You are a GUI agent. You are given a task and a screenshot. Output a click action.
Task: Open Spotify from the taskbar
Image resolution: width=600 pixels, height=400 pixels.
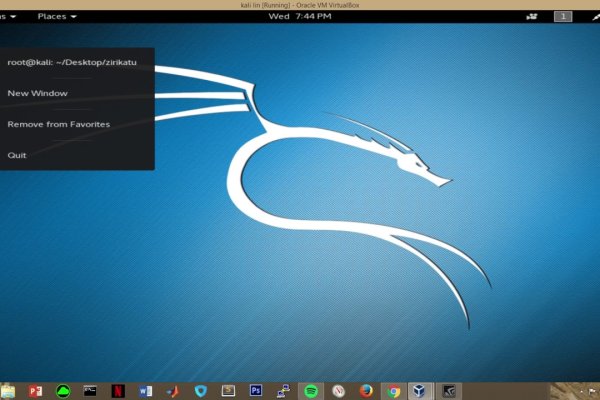click(x=311, y=390)
